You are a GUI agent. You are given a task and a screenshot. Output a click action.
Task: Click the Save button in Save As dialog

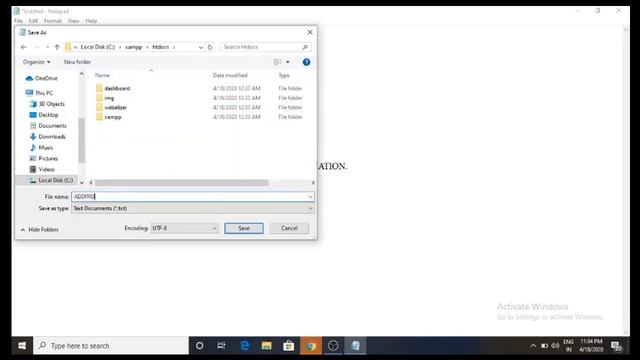pyautogui.click(x=244, y=228)
